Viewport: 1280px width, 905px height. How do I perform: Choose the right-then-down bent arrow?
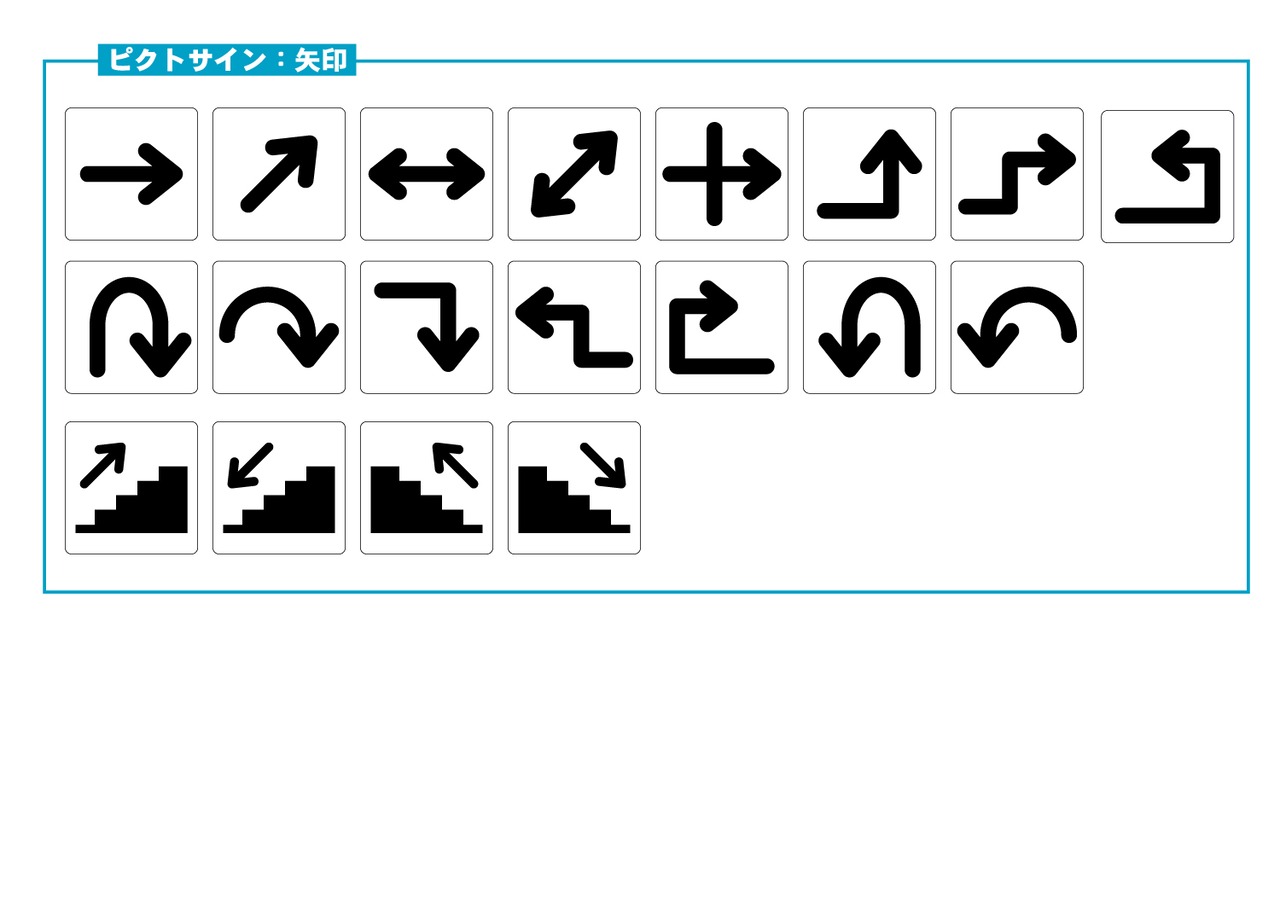click(427, 327)
